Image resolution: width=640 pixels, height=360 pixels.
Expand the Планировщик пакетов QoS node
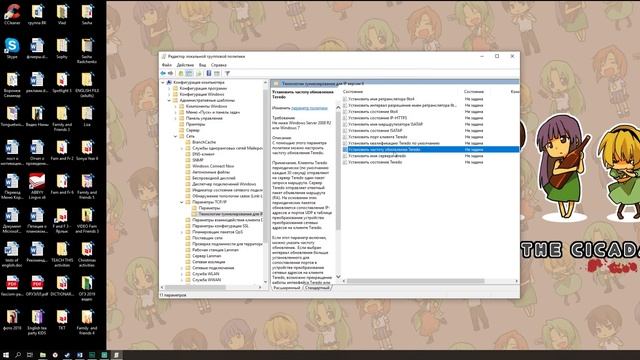pyautogui.click(x=182, y=232)
